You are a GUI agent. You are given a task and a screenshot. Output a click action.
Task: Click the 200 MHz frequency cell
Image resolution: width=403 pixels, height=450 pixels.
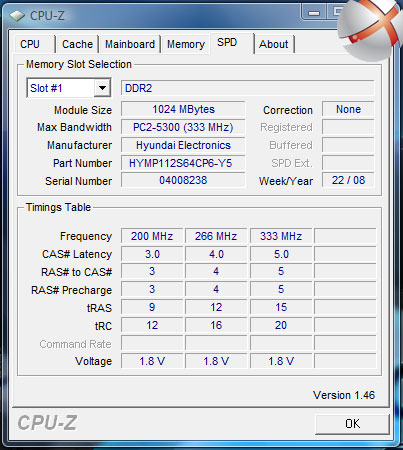152,236
